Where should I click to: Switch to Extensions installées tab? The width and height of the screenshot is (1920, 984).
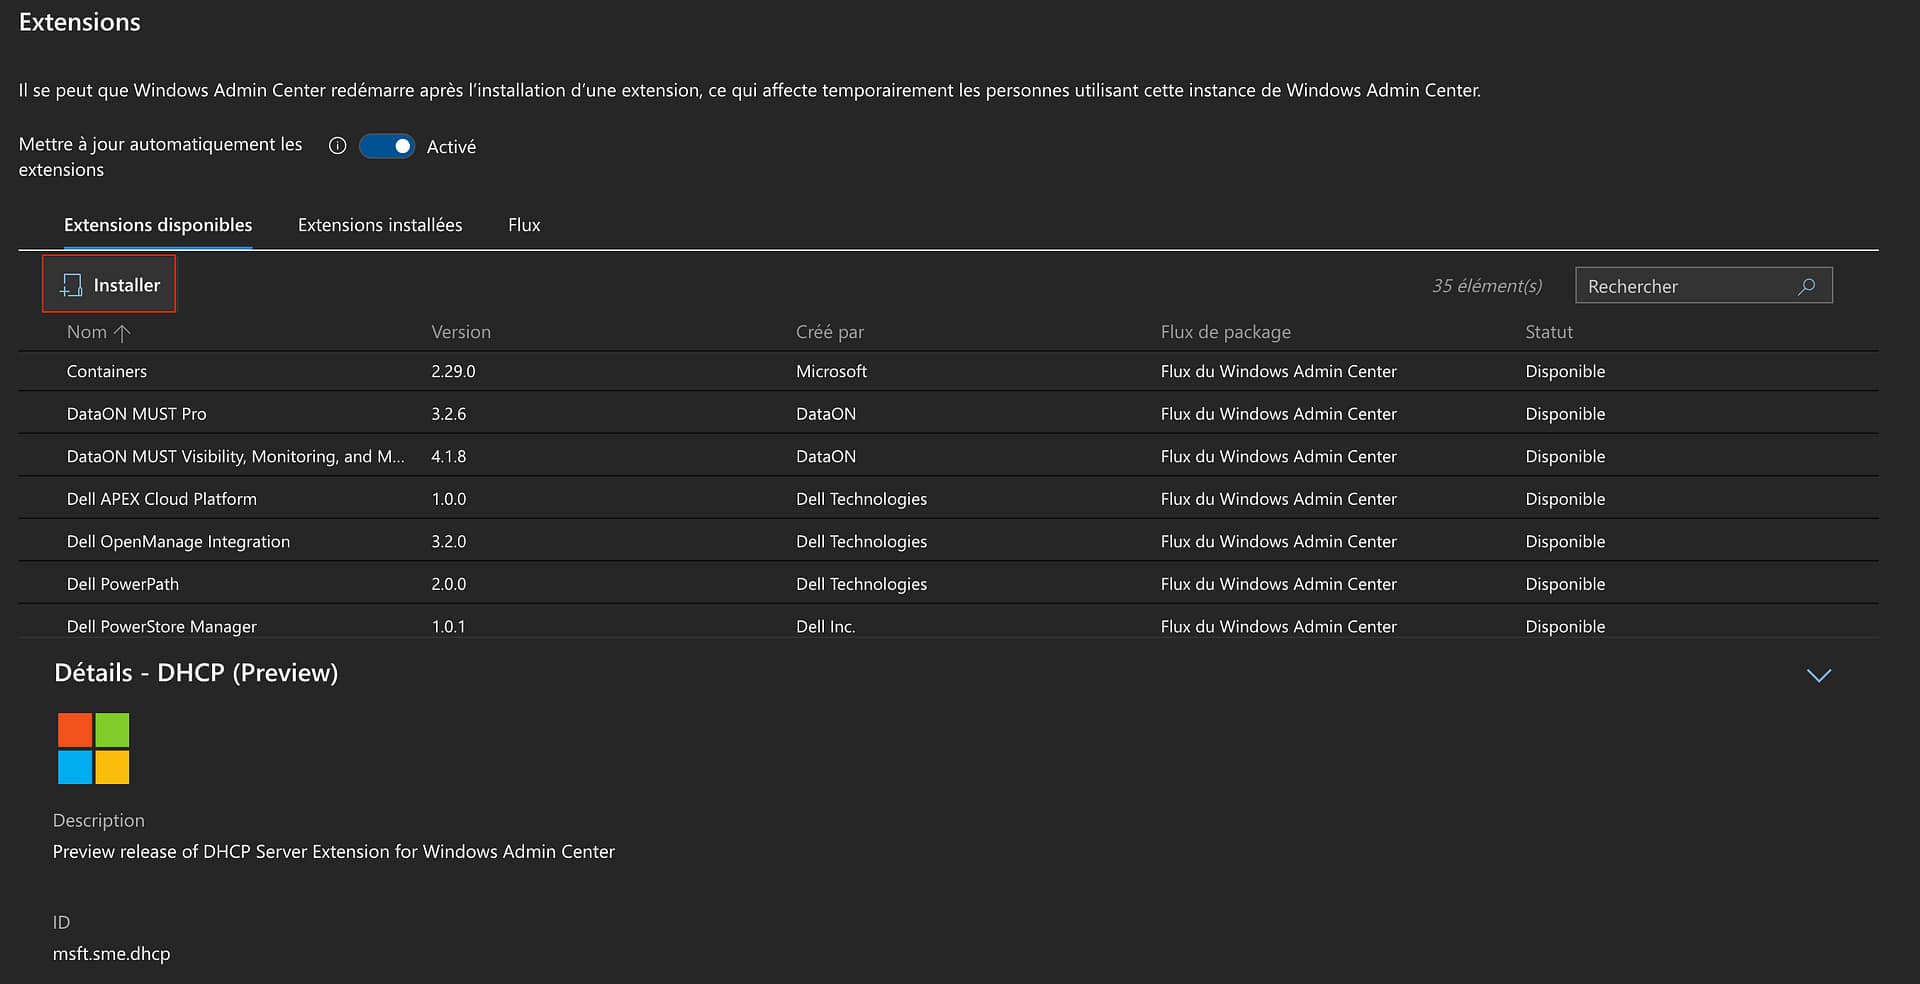380,225
